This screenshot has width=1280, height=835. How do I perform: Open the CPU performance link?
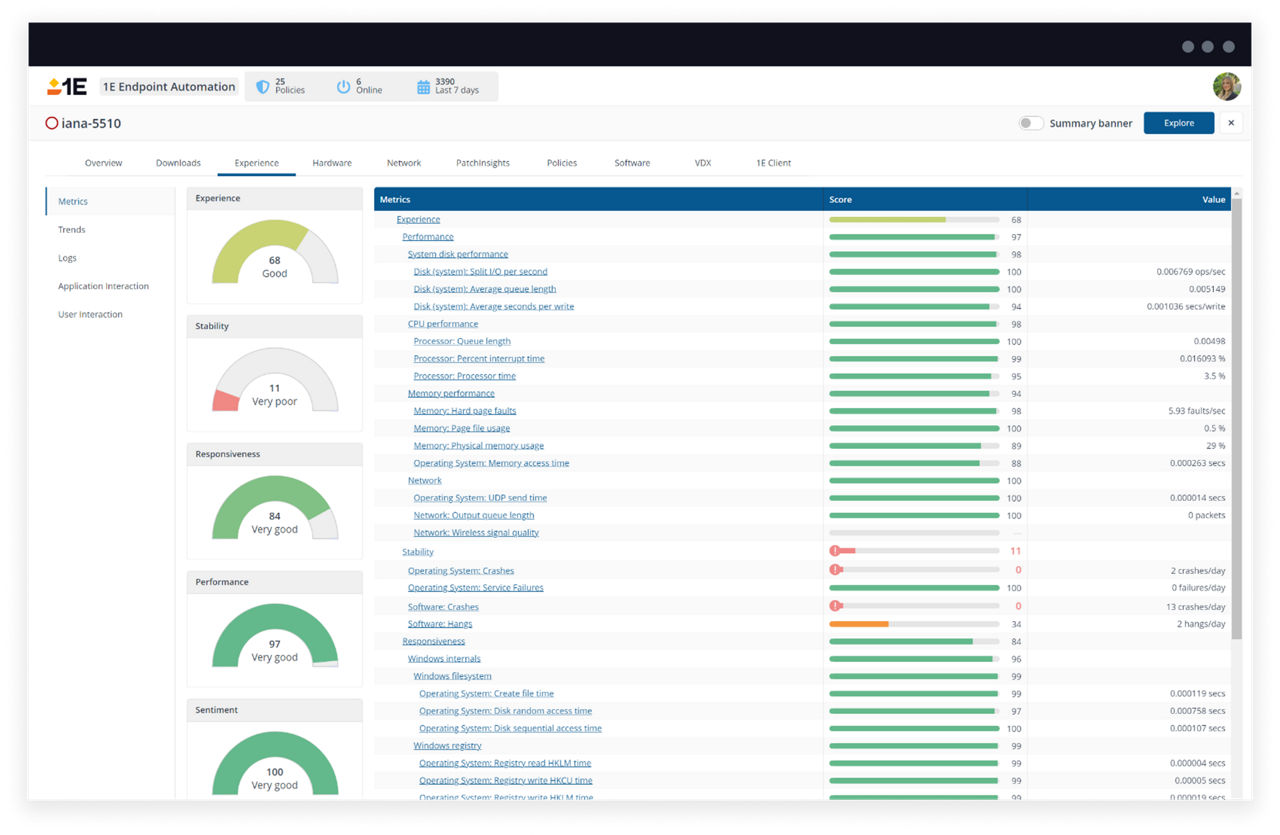[443, 324]
